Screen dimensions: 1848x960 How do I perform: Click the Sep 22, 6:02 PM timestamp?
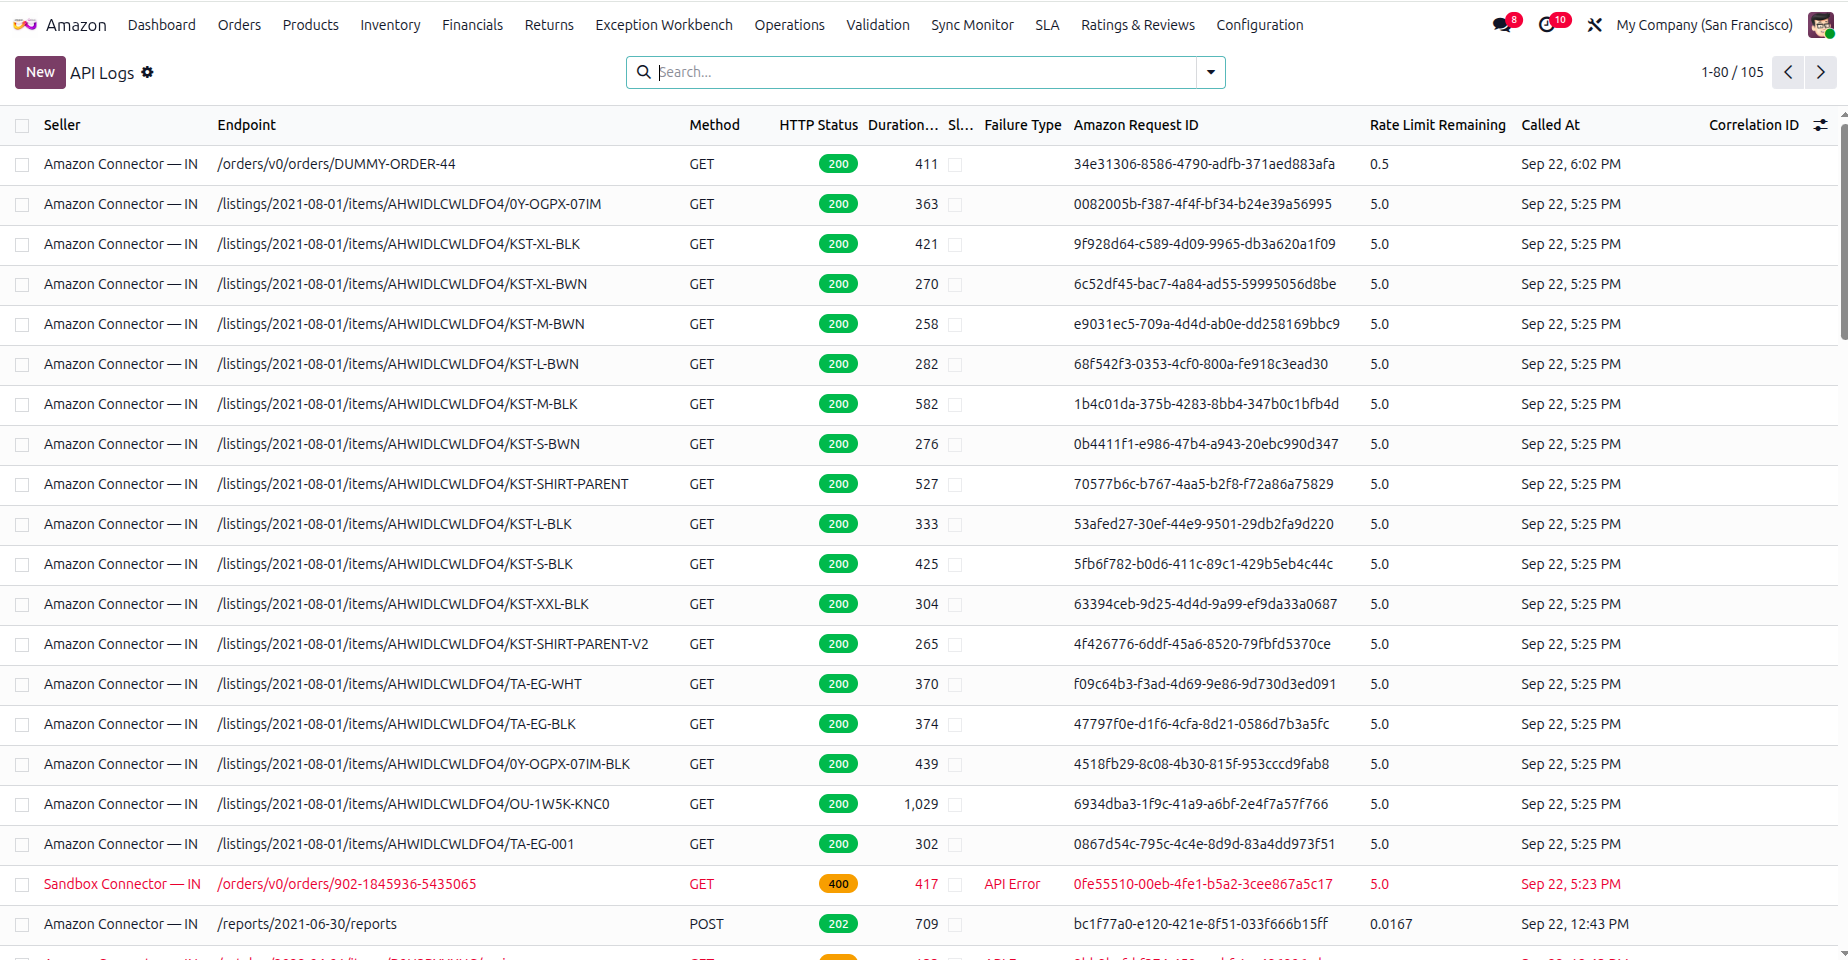pyautogui.click(x=1571, y=164)
